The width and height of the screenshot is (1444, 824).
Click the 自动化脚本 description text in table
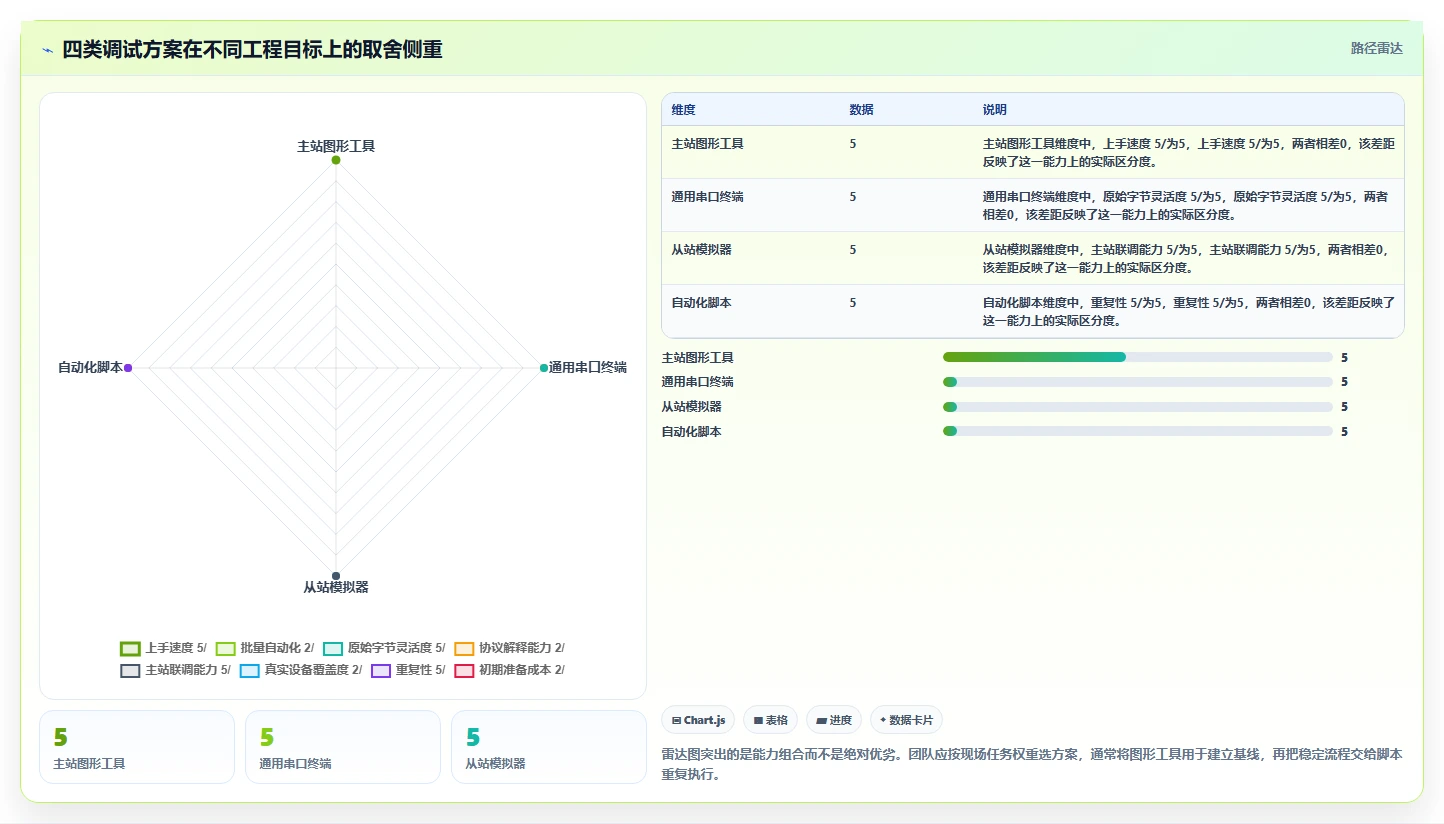click(1189, 312)
